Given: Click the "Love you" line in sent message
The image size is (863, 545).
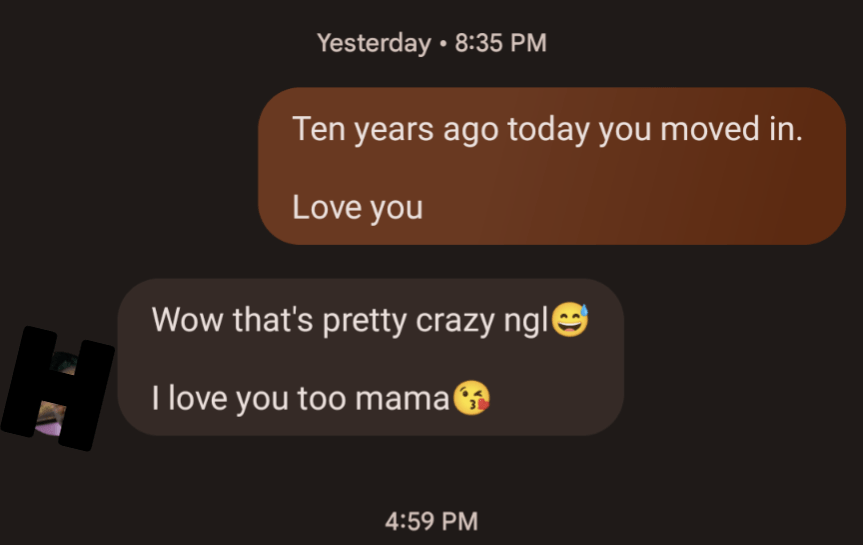Looking at the screenshot, I should pos(357,208).
